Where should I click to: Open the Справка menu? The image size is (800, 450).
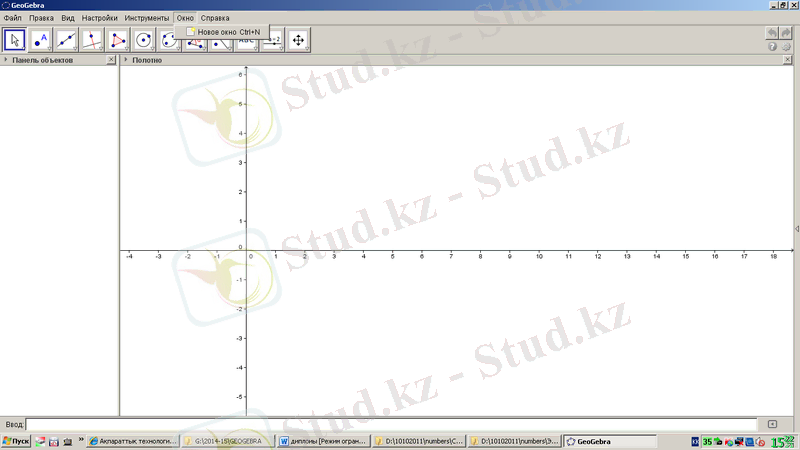click(215, 18)
